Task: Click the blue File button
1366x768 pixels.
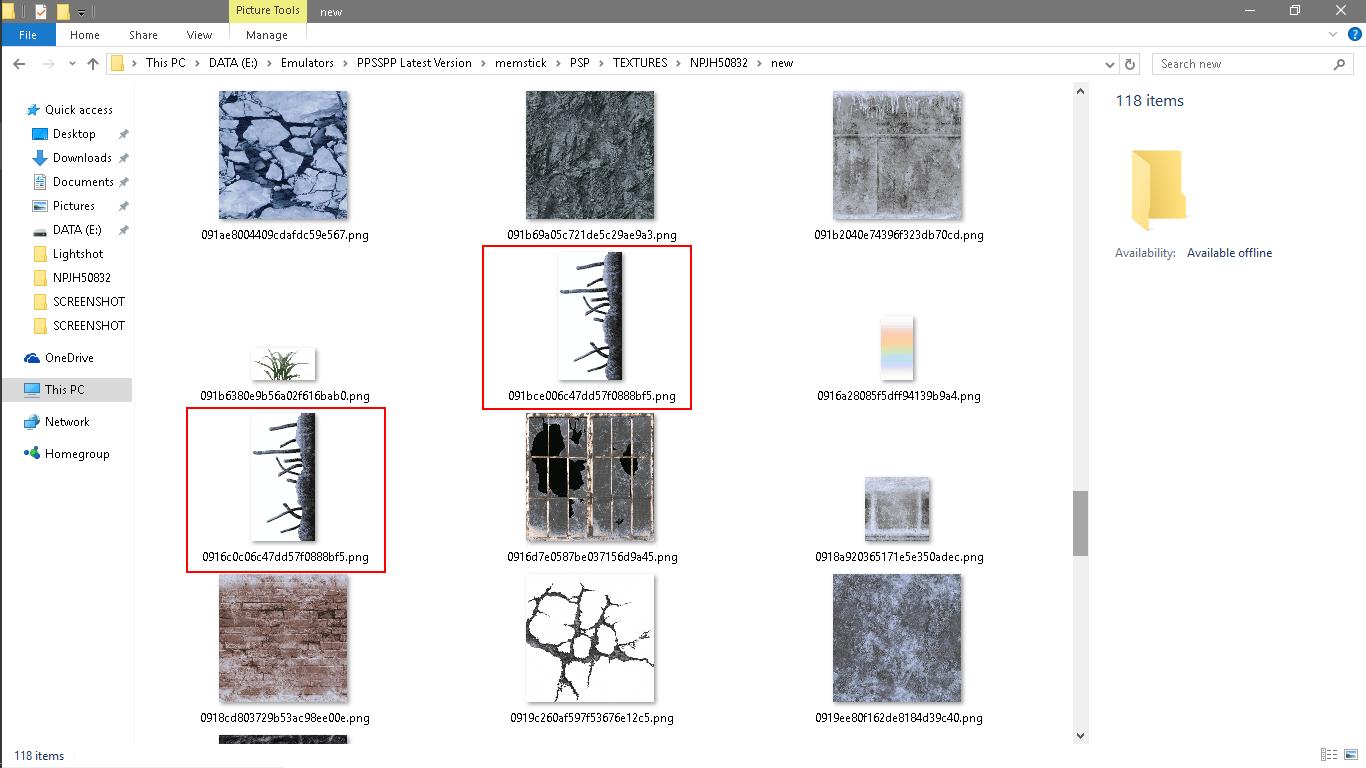Action: point(28,35)
